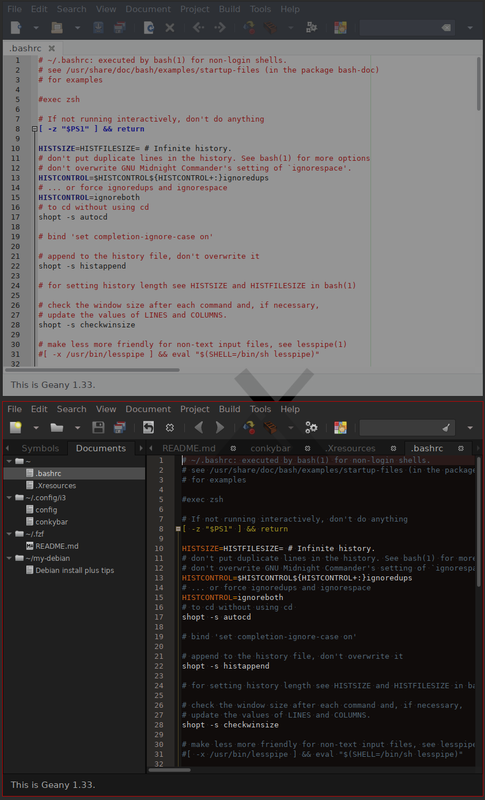485x800 pixels.
Task: Collapse the ~/.fzf folder in tree
Action: [9, 534]
